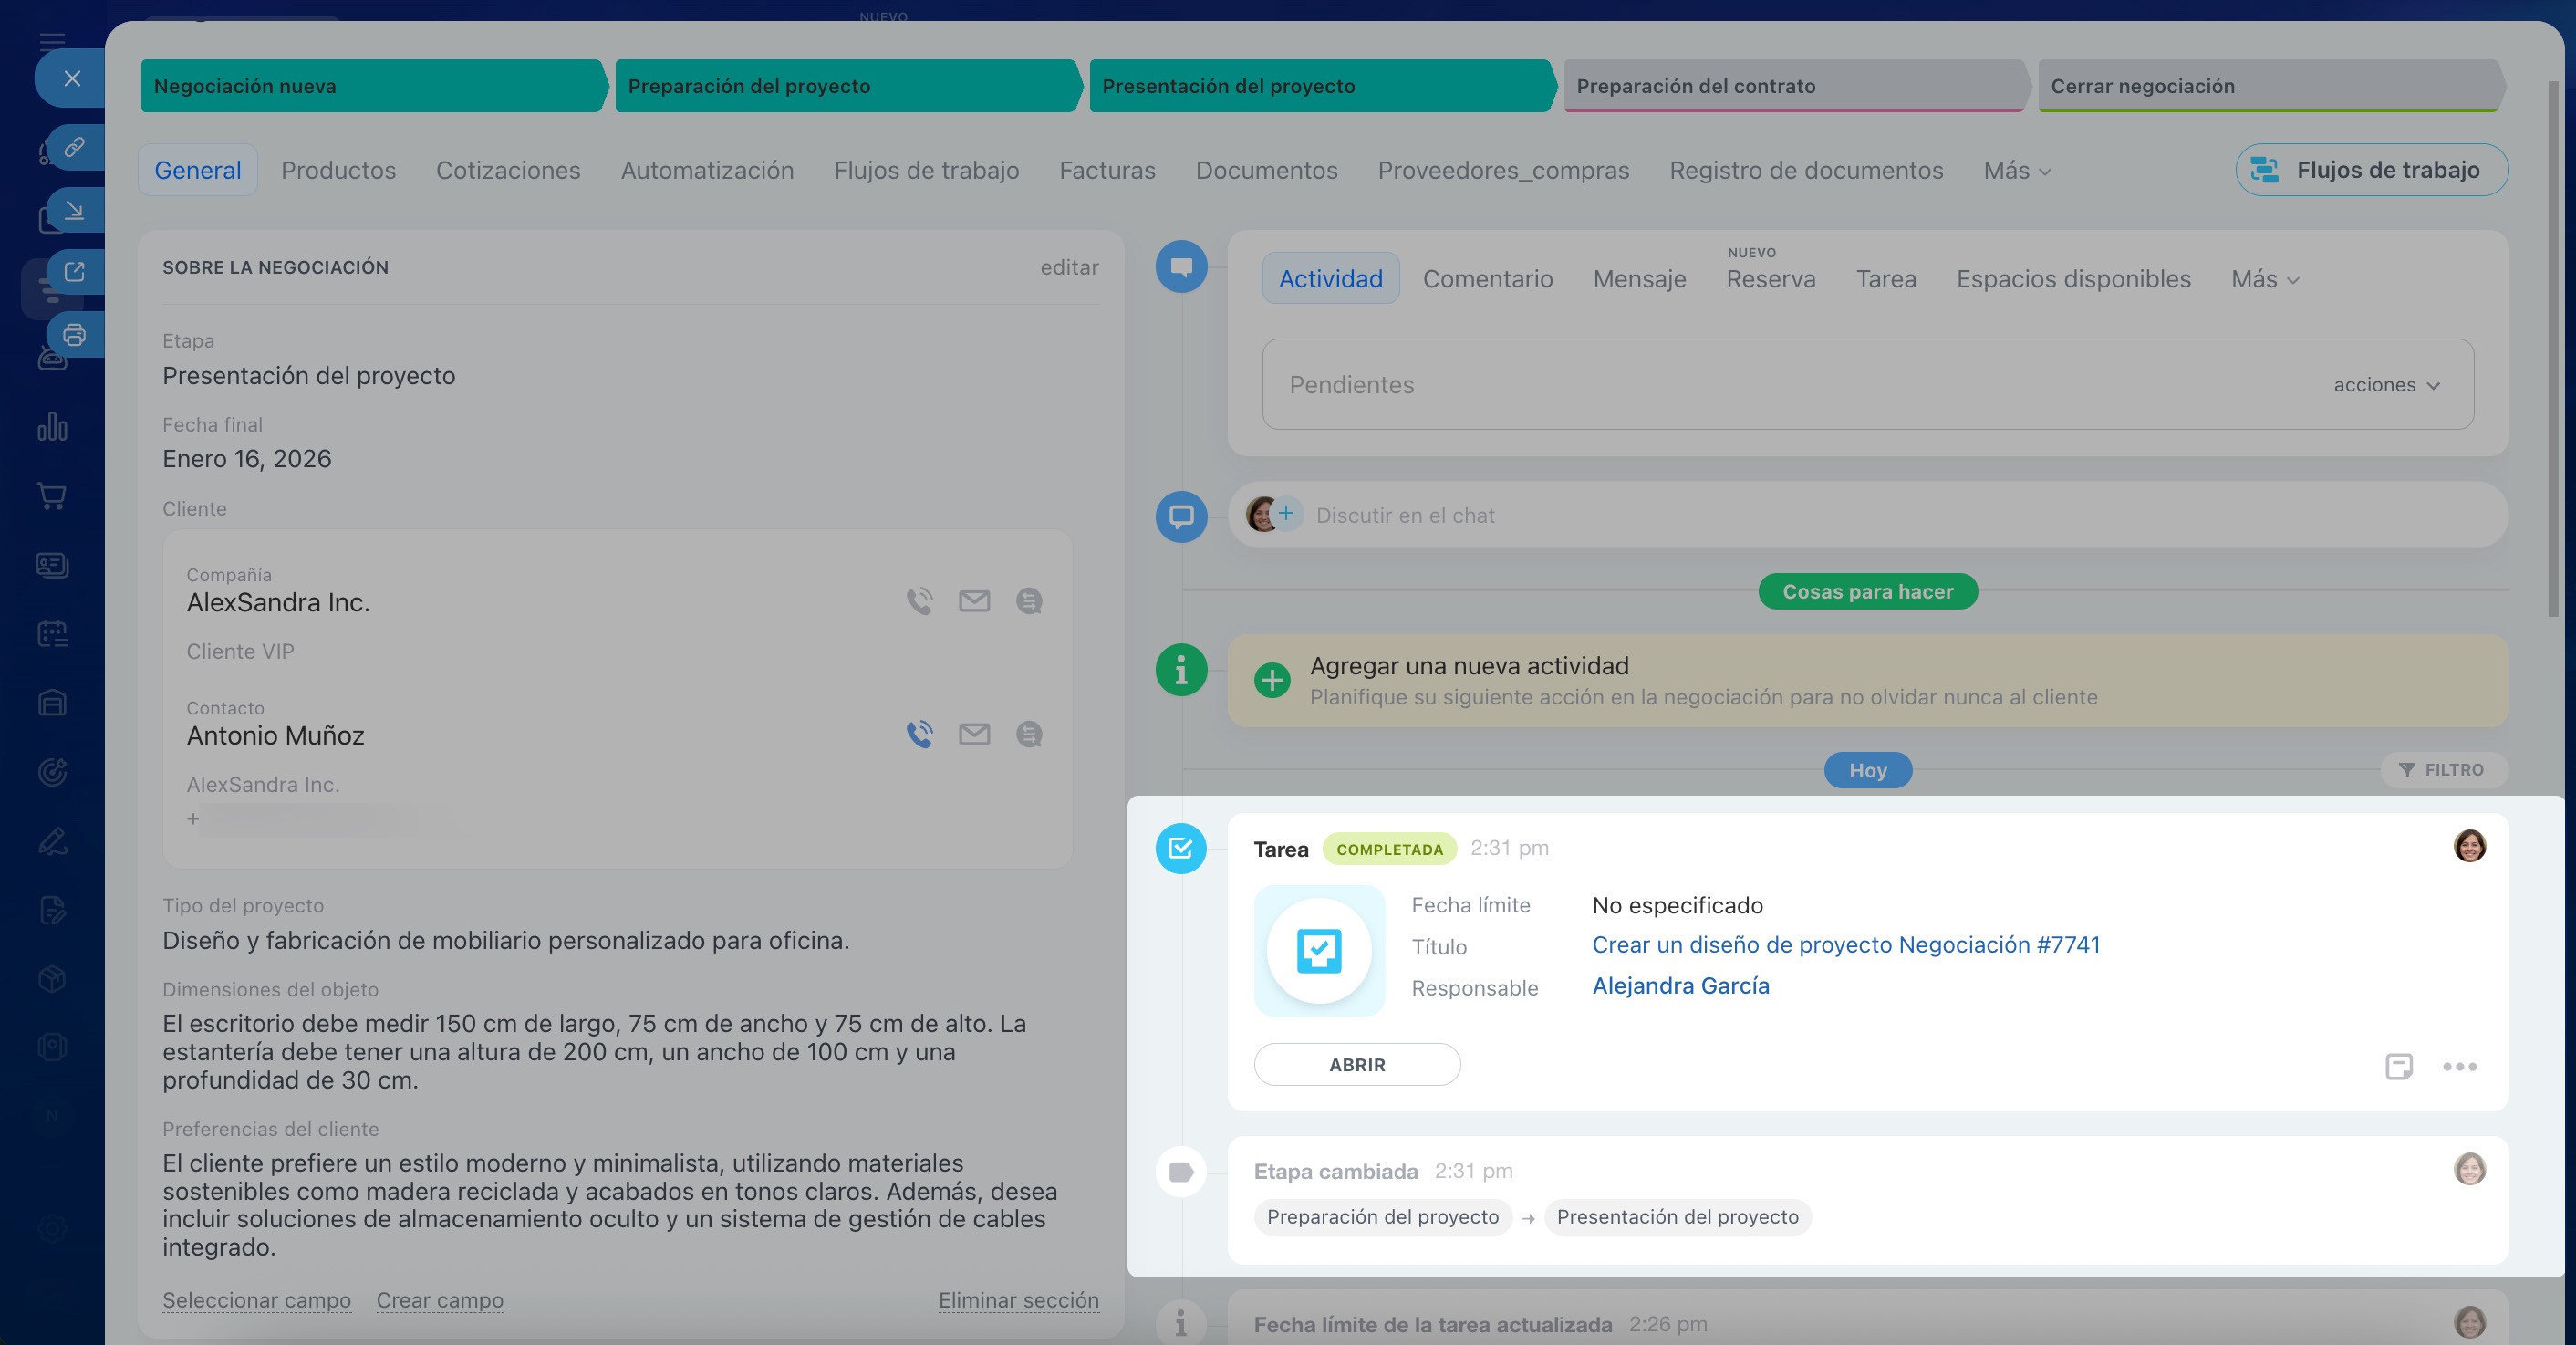Viewport: 2576px width, 1345px height.
Task: Open three-dots menu on Tarea card
Action: pos(2459,1066)
